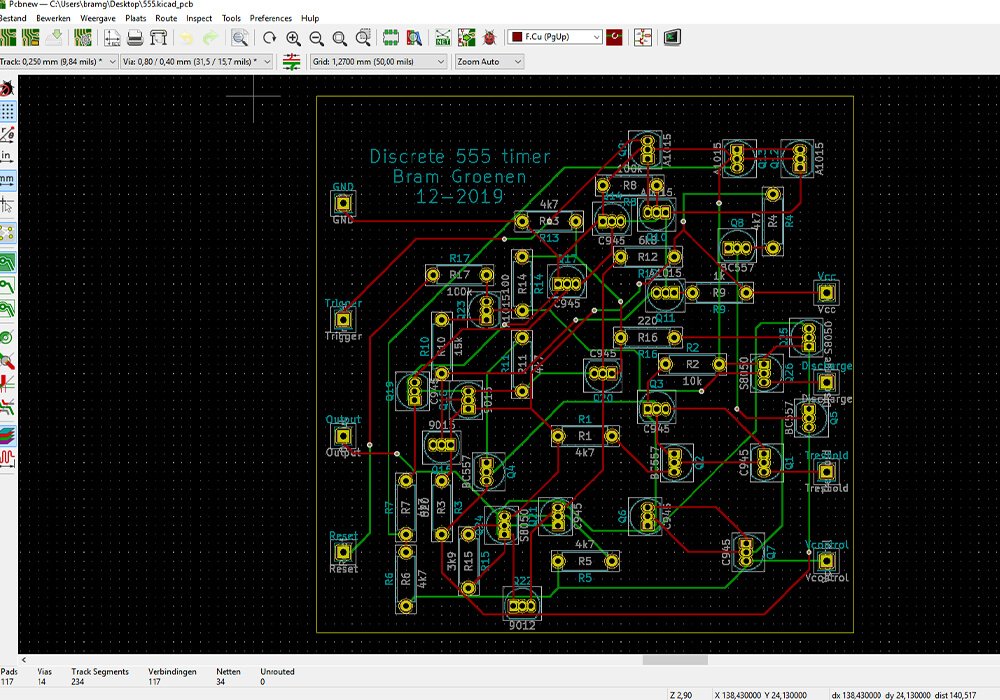
Task: Open the Plaats menu
Action: [135, 18]
